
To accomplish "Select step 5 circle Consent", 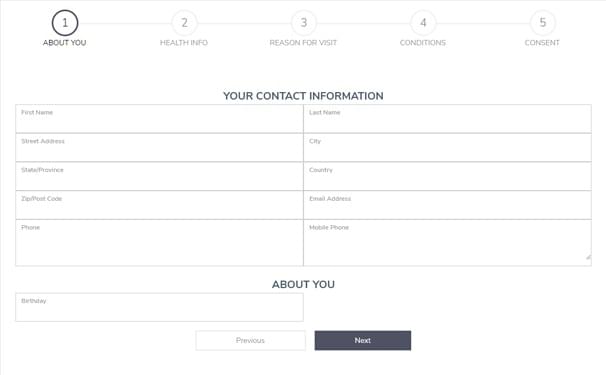I will point(543,23).
